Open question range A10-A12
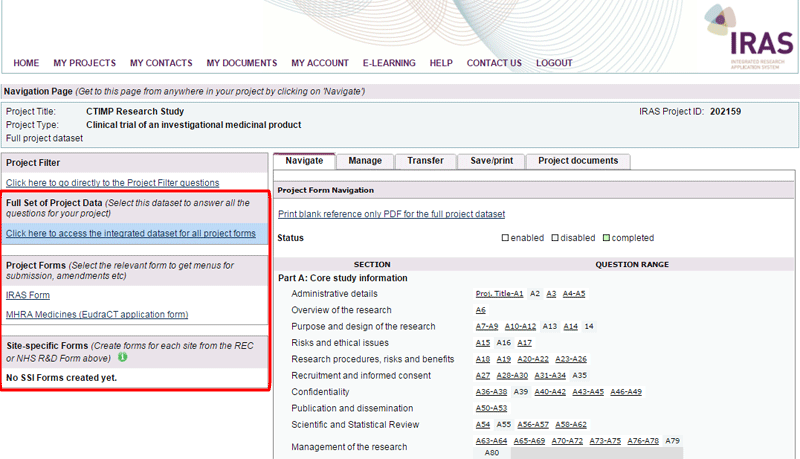 [520, 326]
